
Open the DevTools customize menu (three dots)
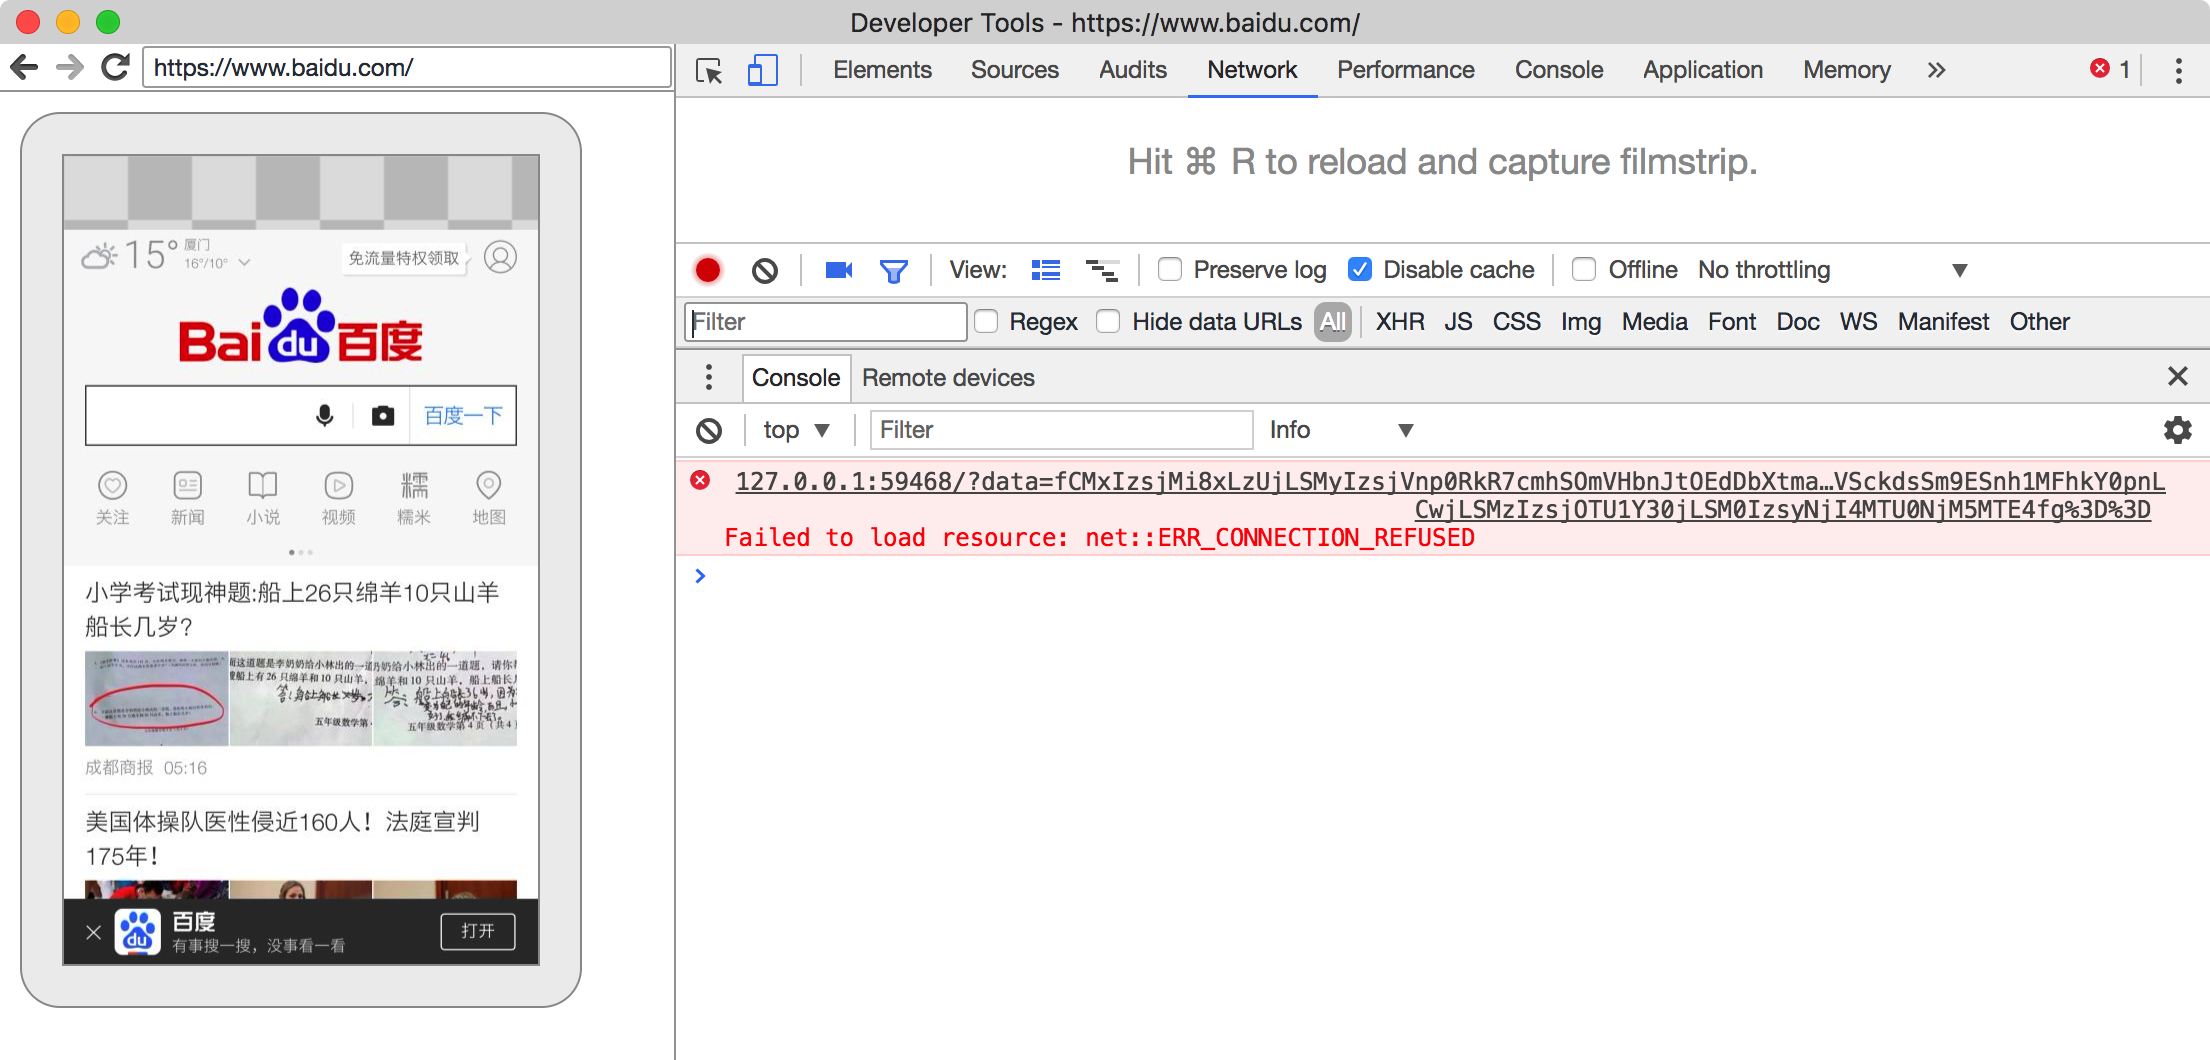(2178, 70)
